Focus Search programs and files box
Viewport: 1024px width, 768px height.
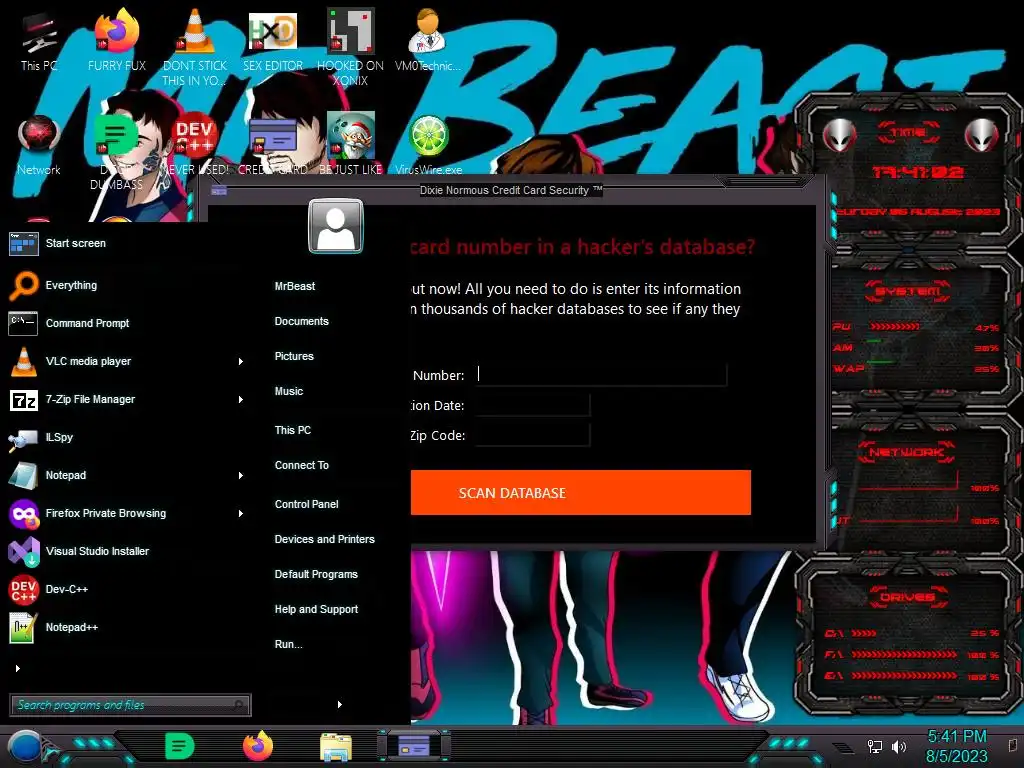coord(130,705)
